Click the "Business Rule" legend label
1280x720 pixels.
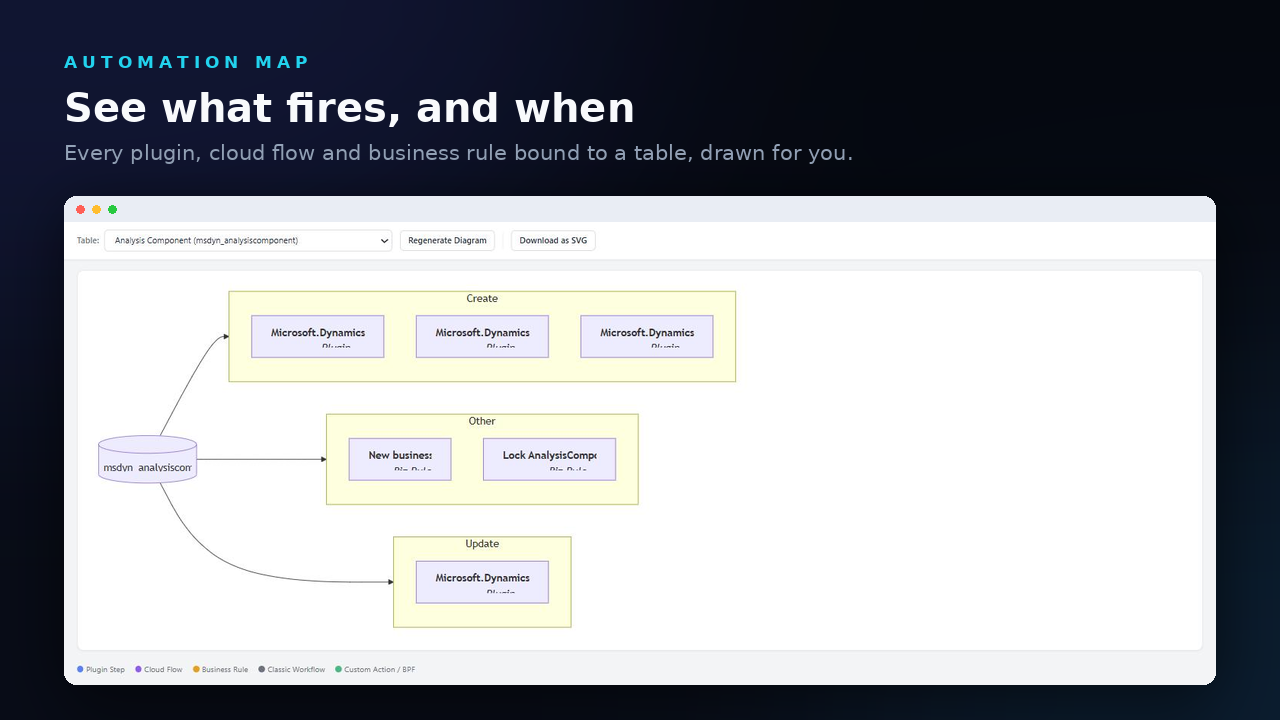(225, 670)
